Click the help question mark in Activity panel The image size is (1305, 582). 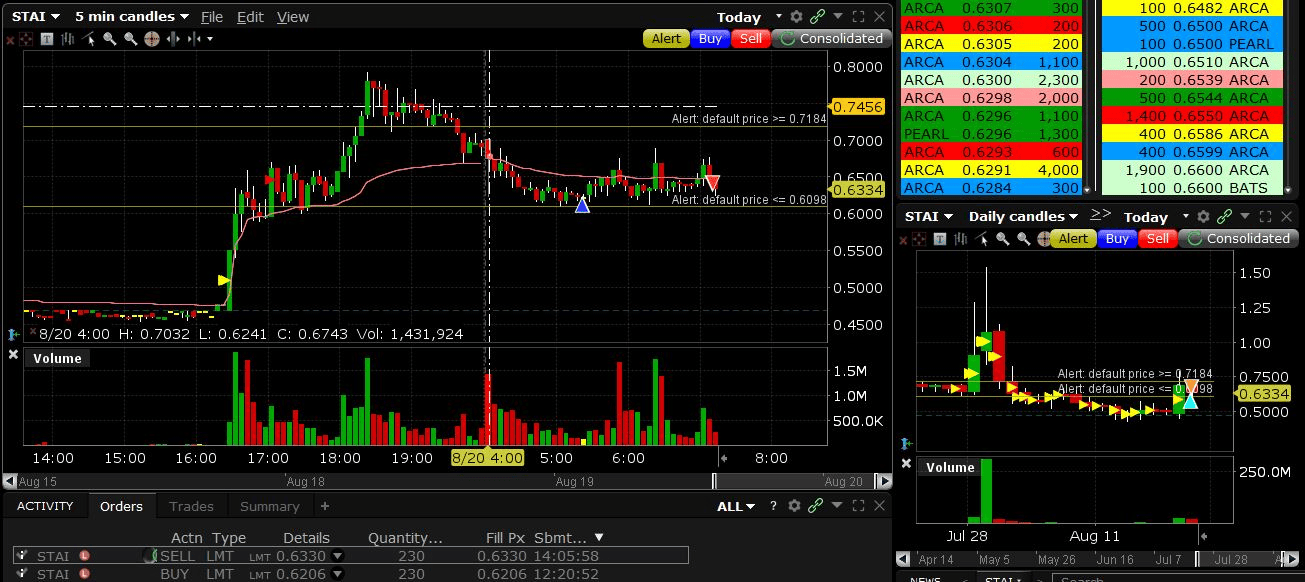773,506
